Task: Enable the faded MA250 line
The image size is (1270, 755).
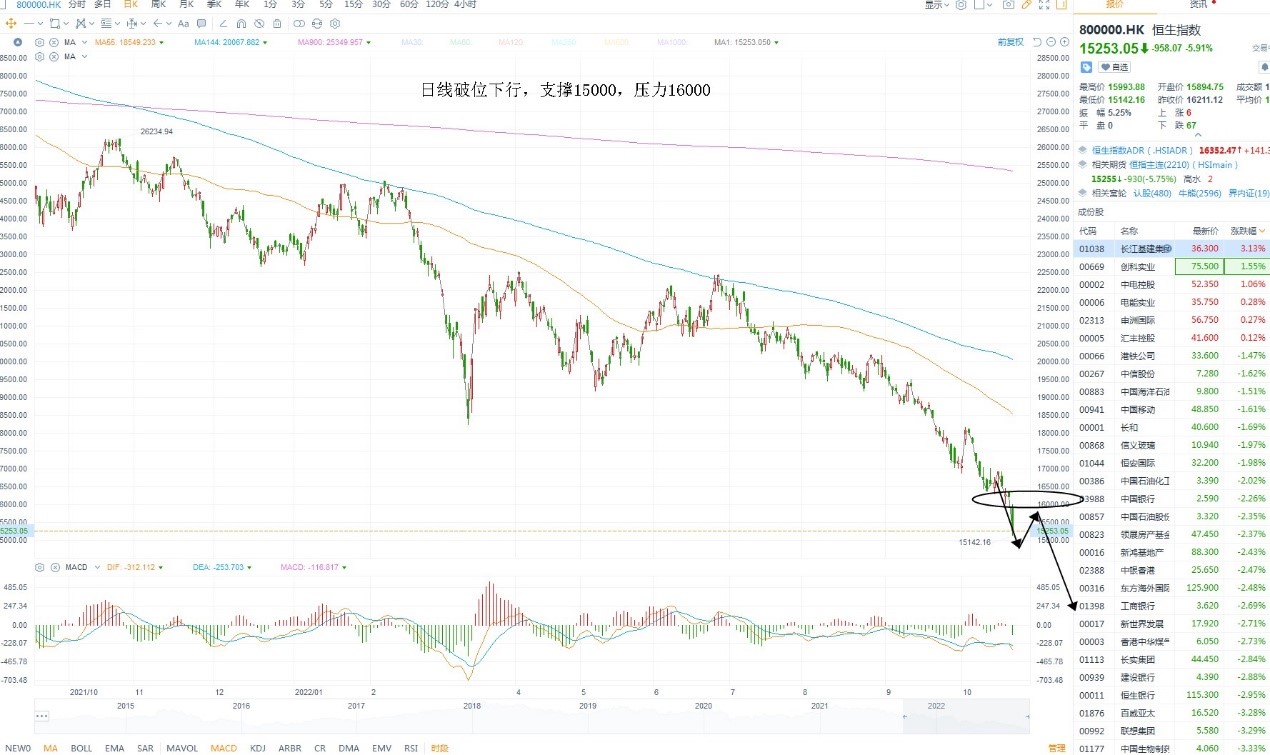Action: tap(564, 42)
